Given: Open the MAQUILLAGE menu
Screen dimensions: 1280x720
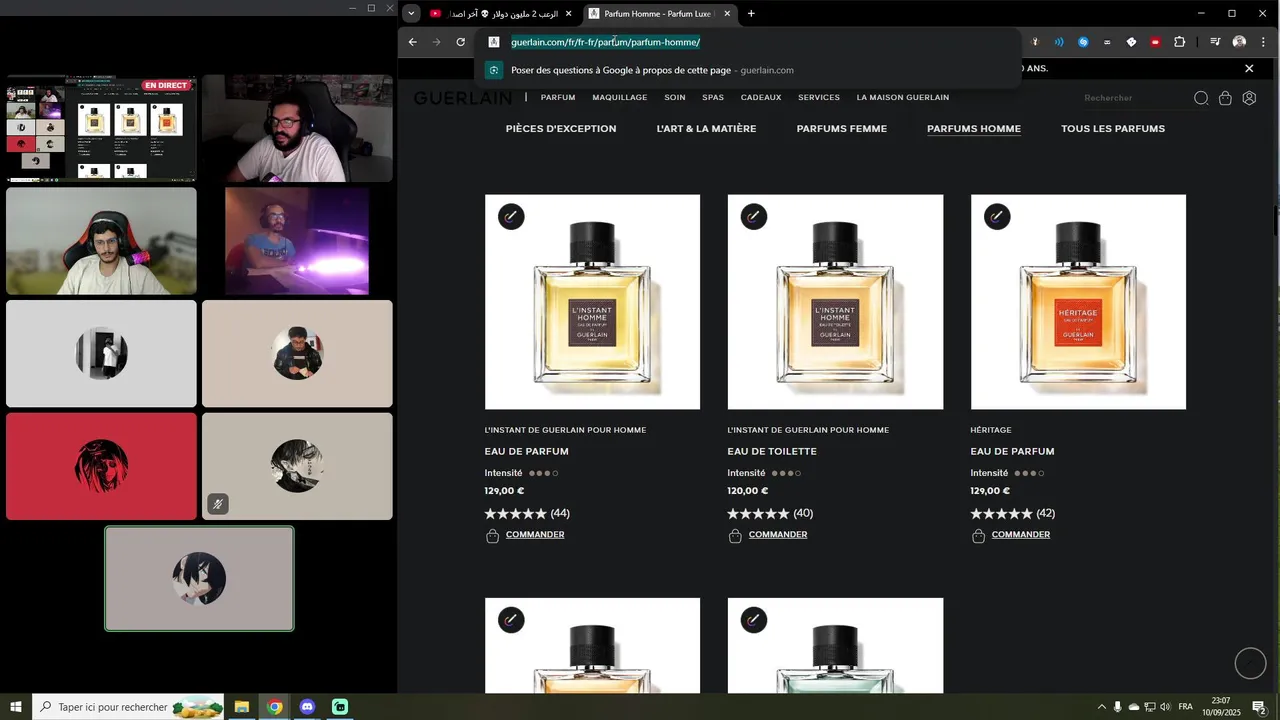Looking at the screenshot, I should 620,98.
